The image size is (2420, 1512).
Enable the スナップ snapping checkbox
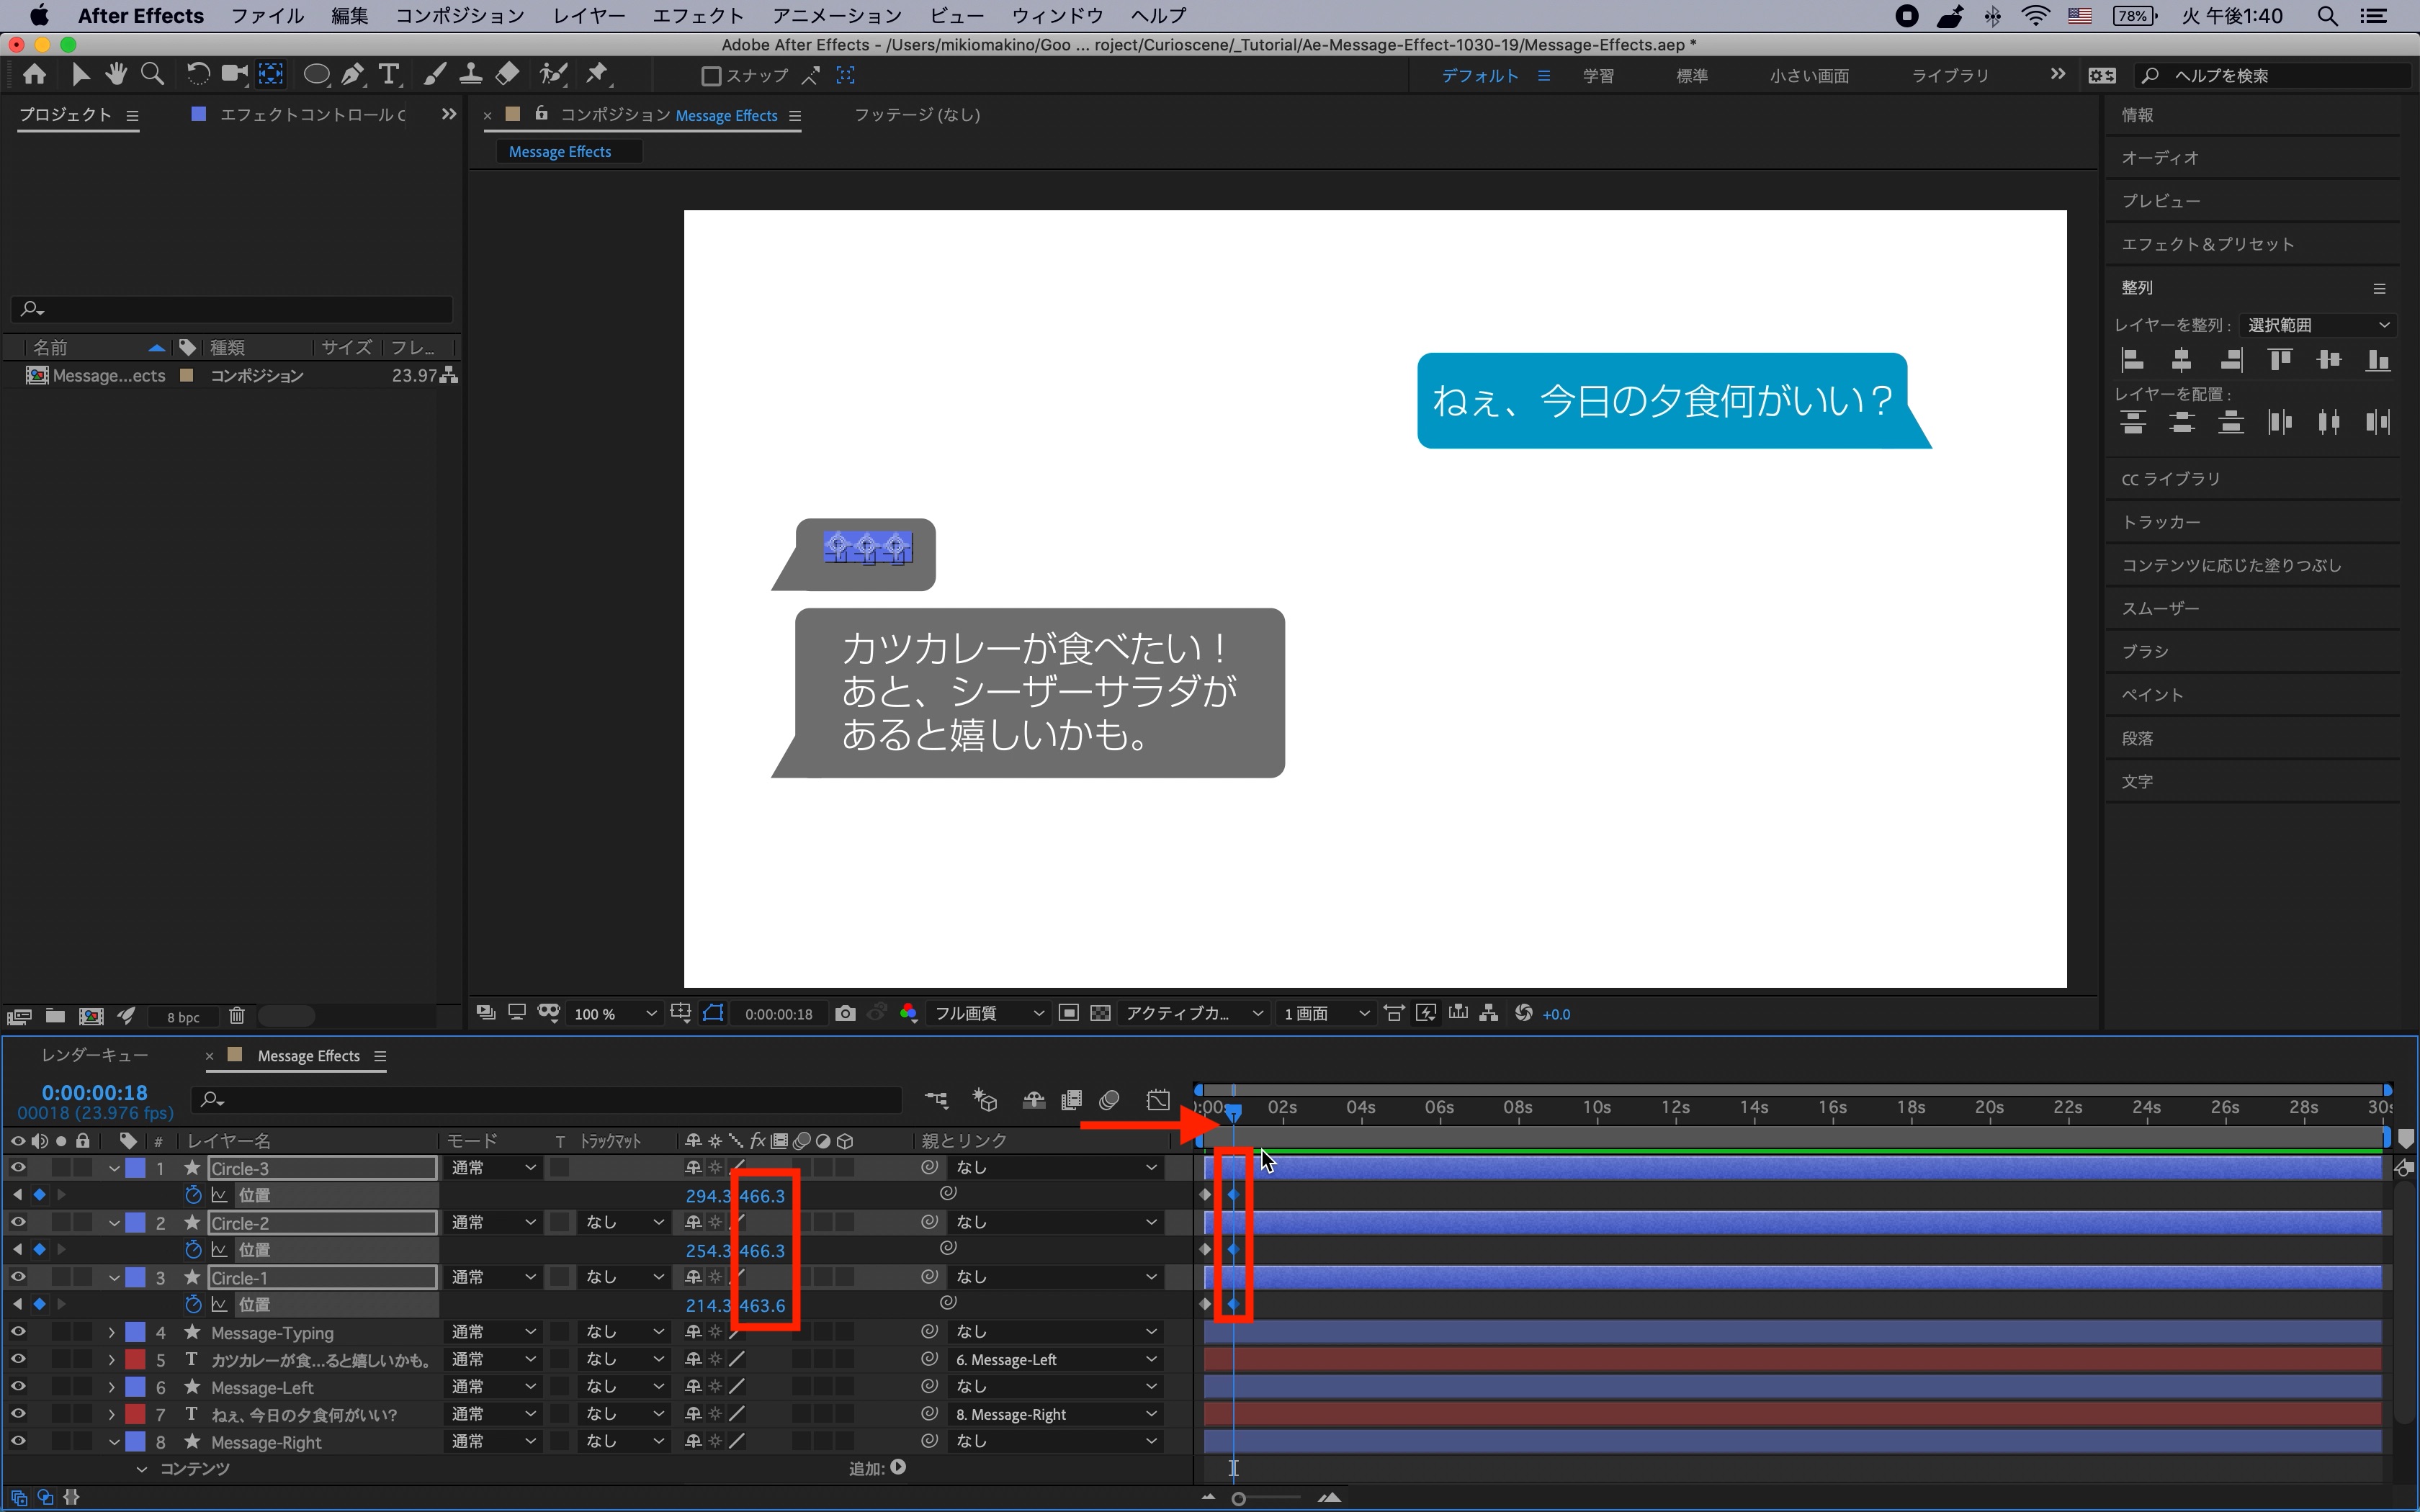point(711,76)
